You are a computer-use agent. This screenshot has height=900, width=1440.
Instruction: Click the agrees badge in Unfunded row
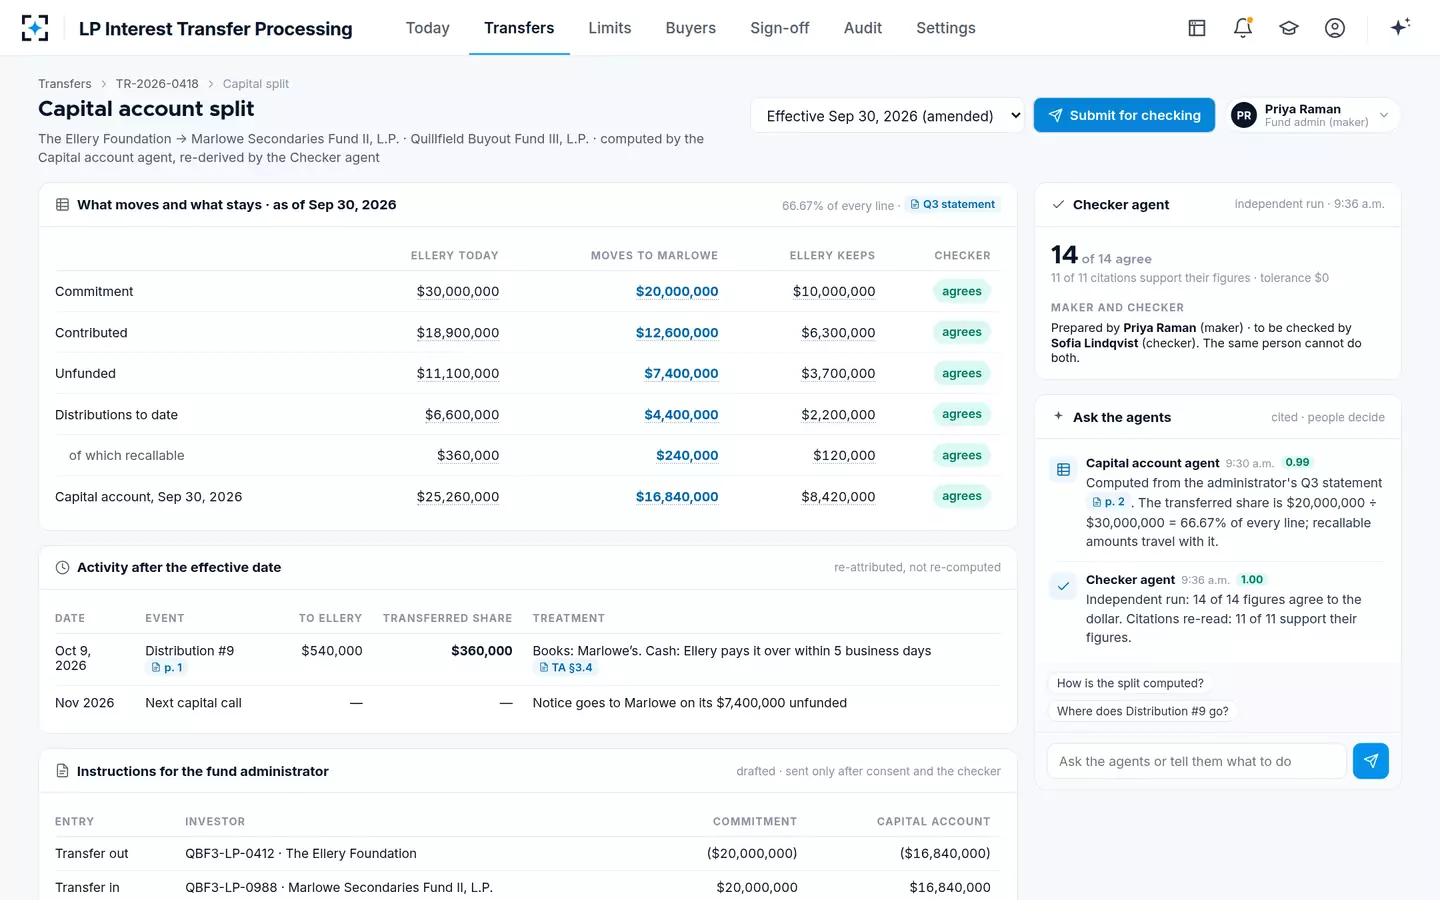(962, 373)
